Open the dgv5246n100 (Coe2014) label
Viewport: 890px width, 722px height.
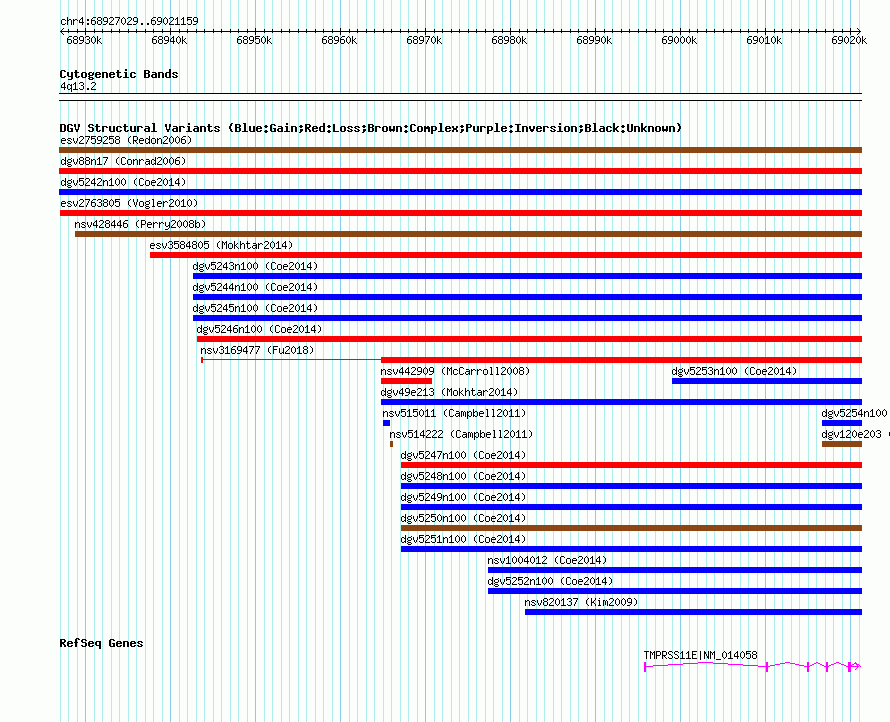(x=259, y=329)
